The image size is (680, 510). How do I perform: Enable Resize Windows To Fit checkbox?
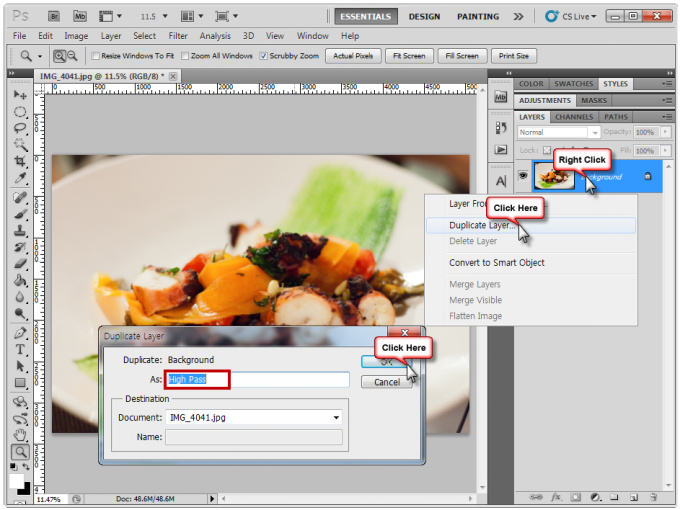96,56
